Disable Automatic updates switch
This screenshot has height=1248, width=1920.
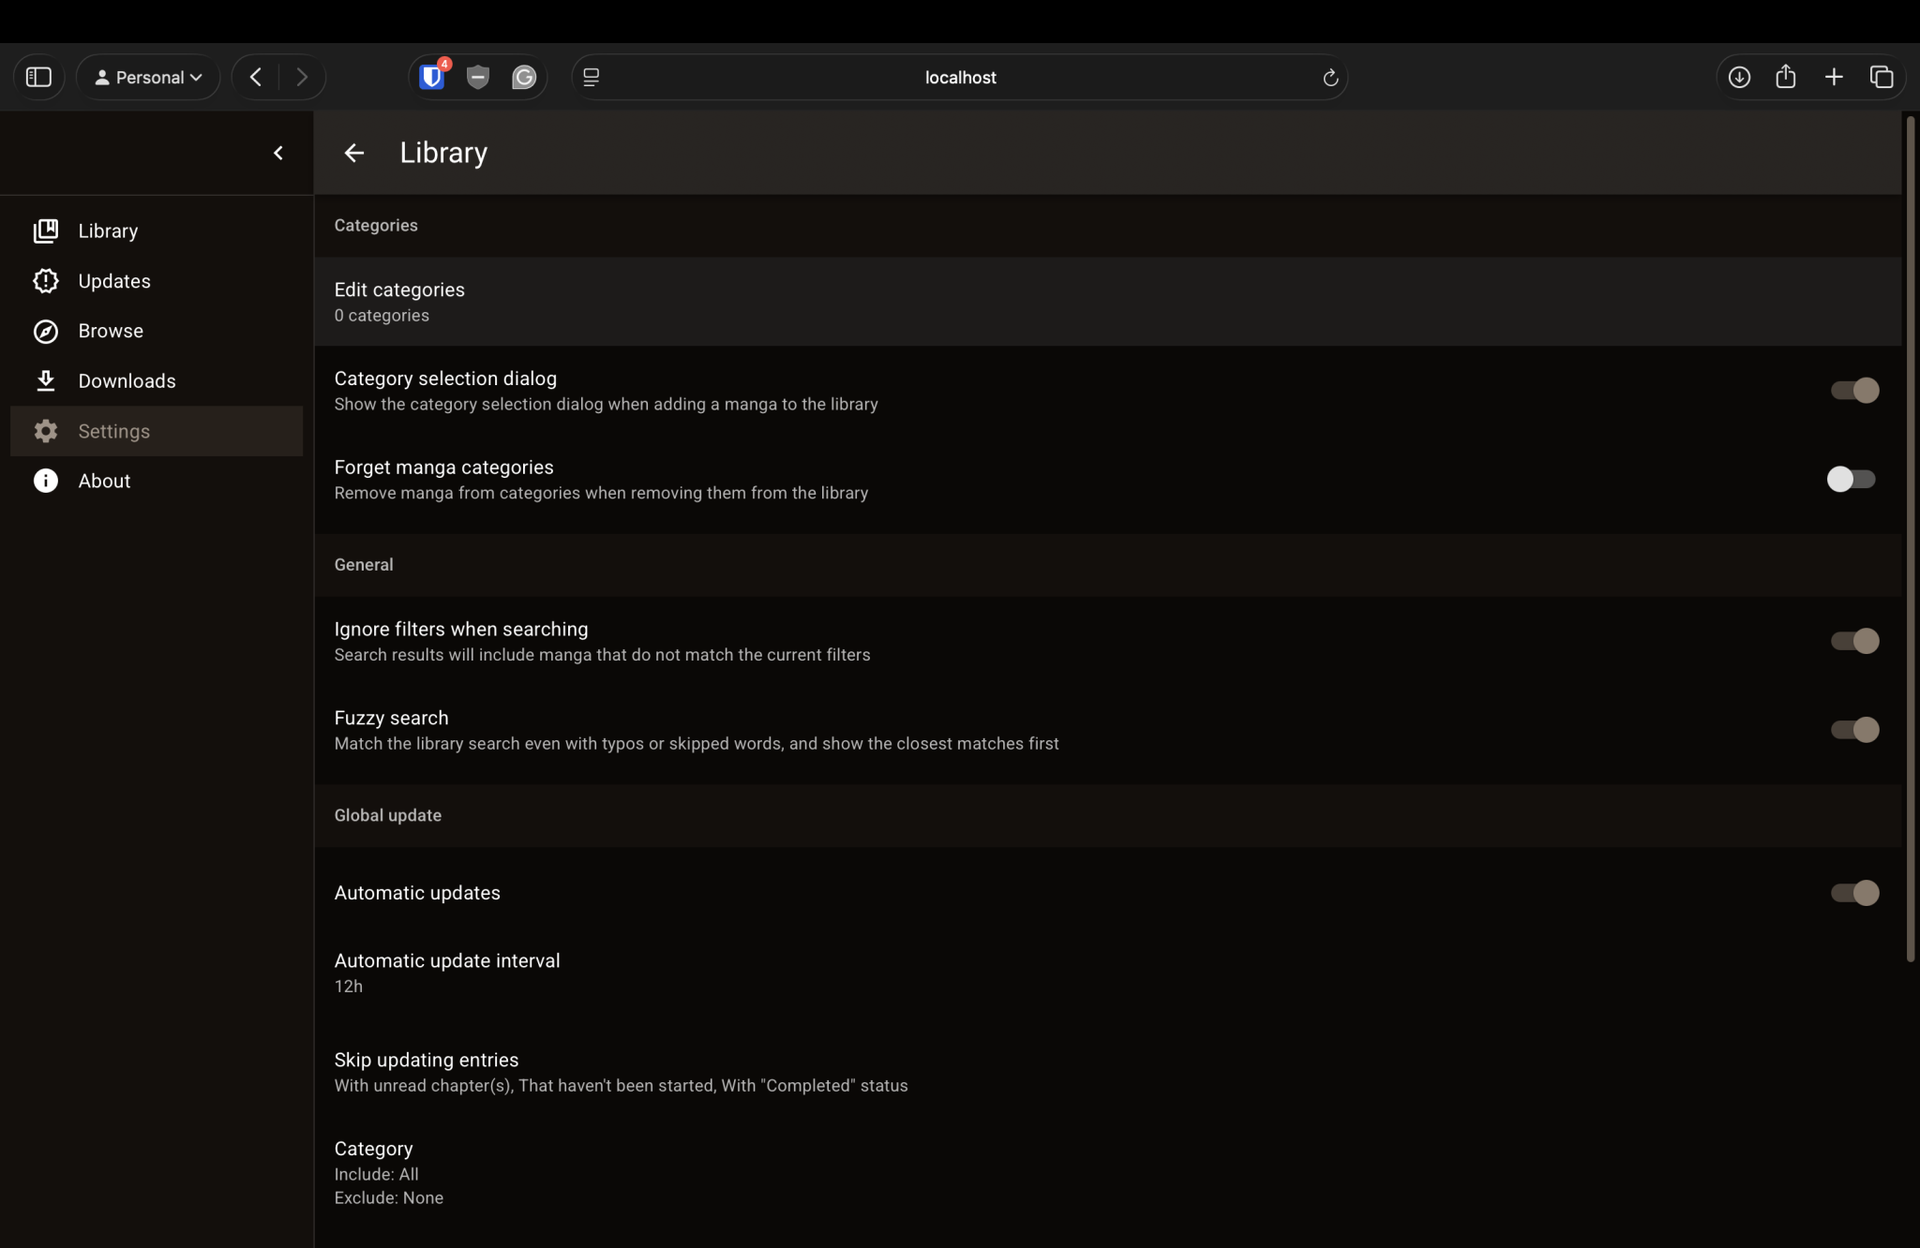pos(1854,893)
